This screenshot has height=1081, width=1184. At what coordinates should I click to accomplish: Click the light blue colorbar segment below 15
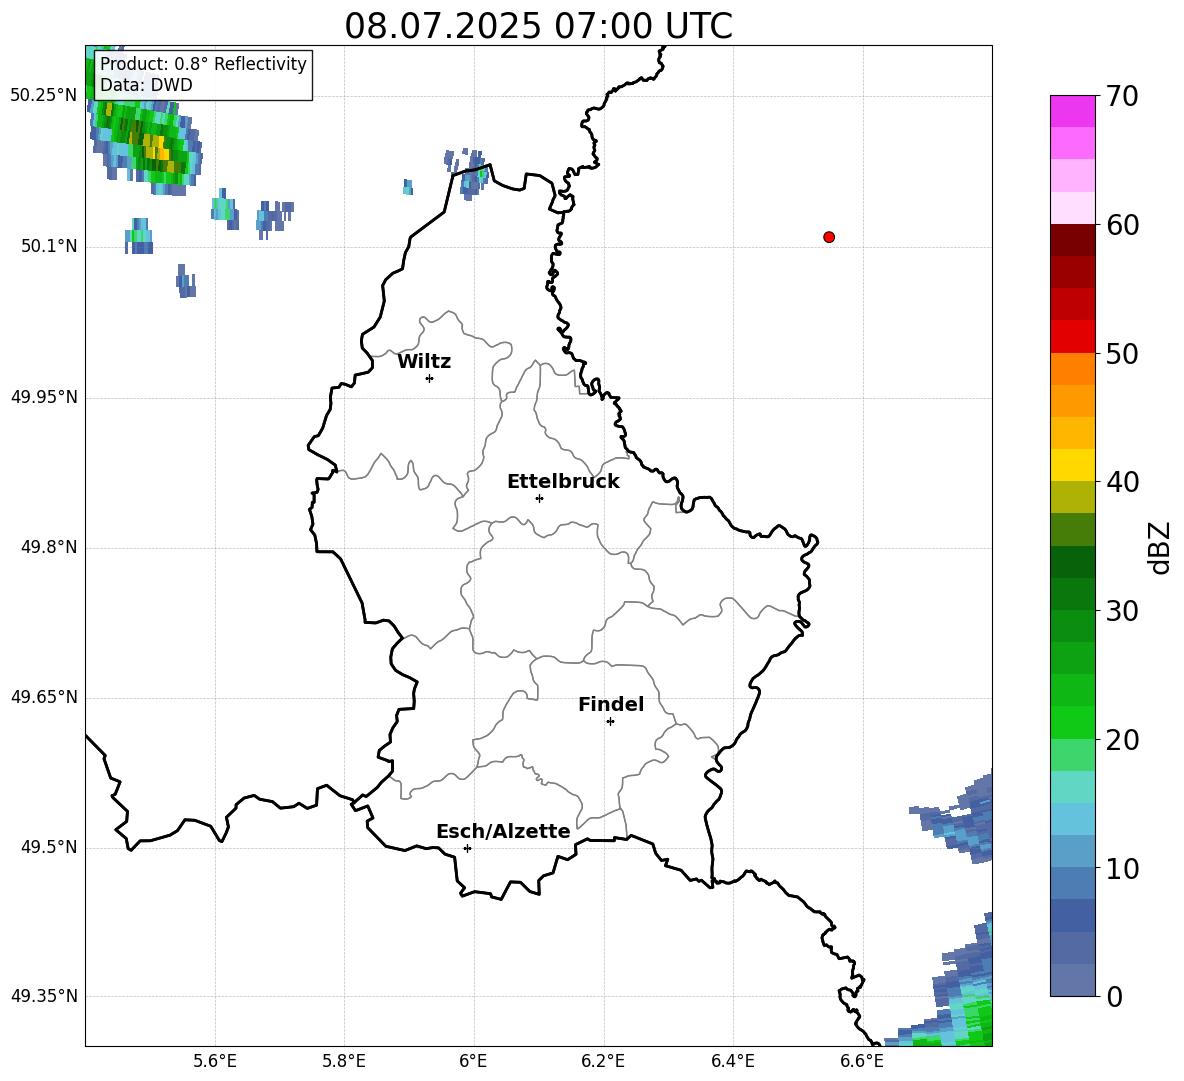click(1073, 819)
